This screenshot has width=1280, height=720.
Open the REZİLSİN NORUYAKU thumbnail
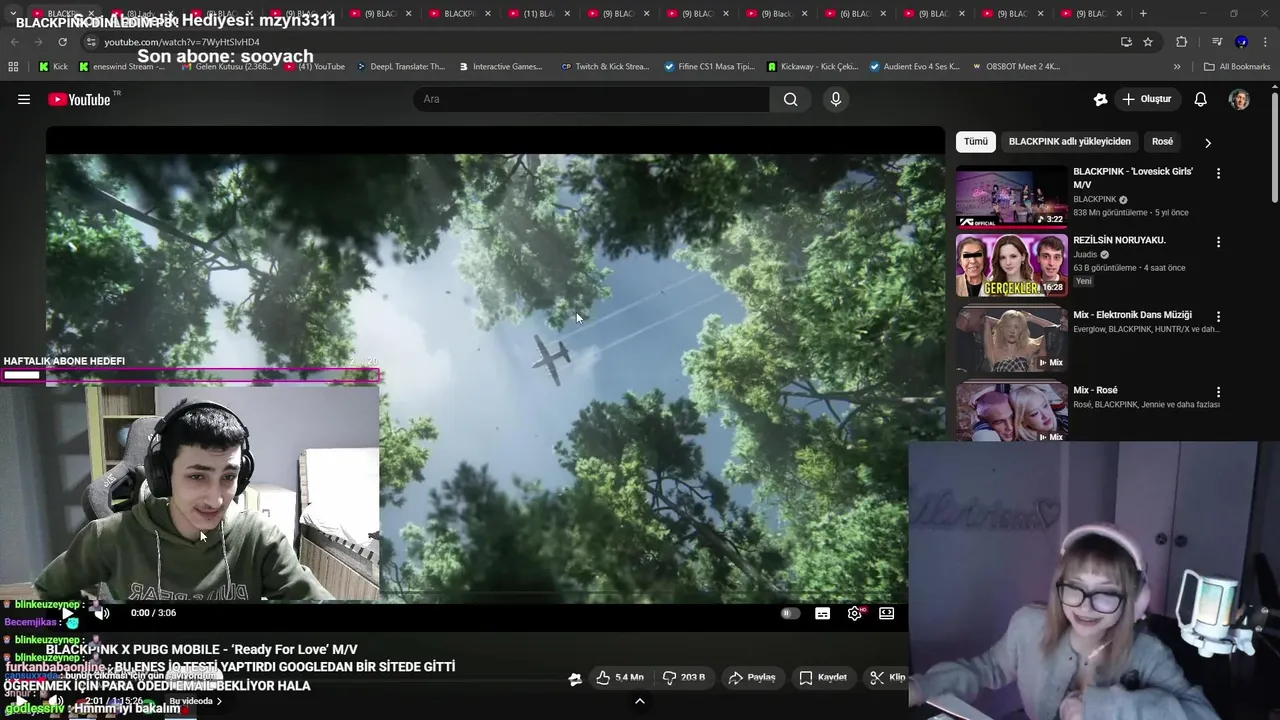(x=1011, y=266)
